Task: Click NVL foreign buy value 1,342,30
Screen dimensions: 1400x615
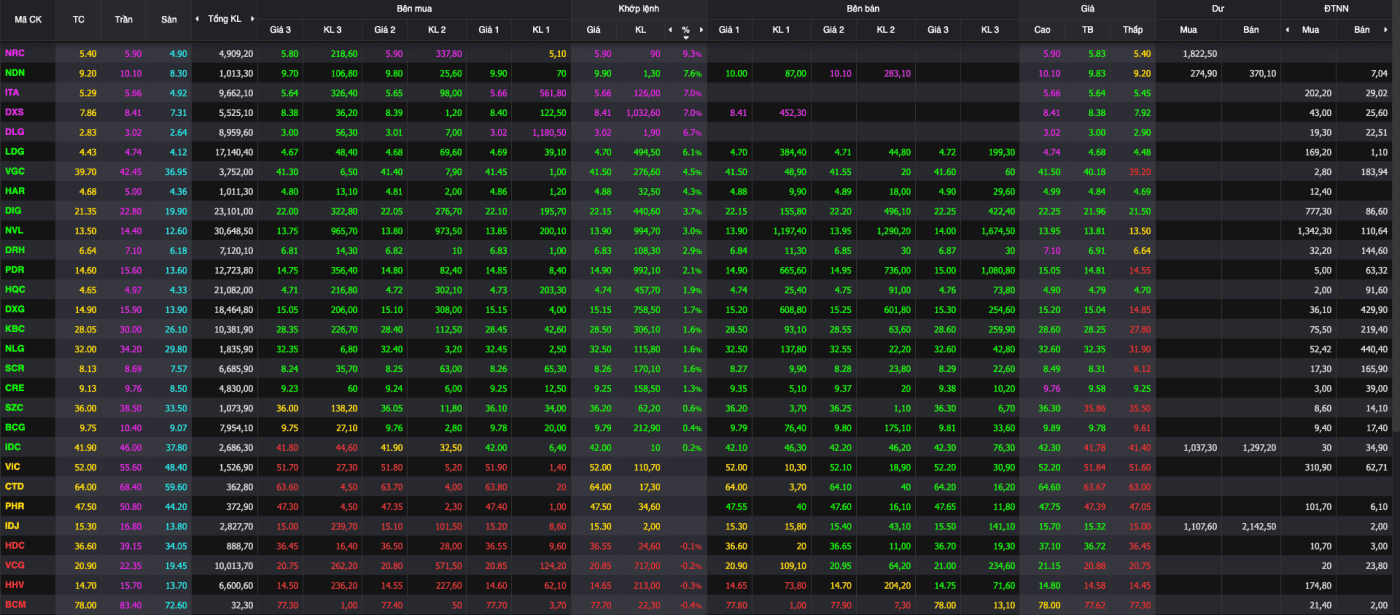Action: pos(1315,230)
